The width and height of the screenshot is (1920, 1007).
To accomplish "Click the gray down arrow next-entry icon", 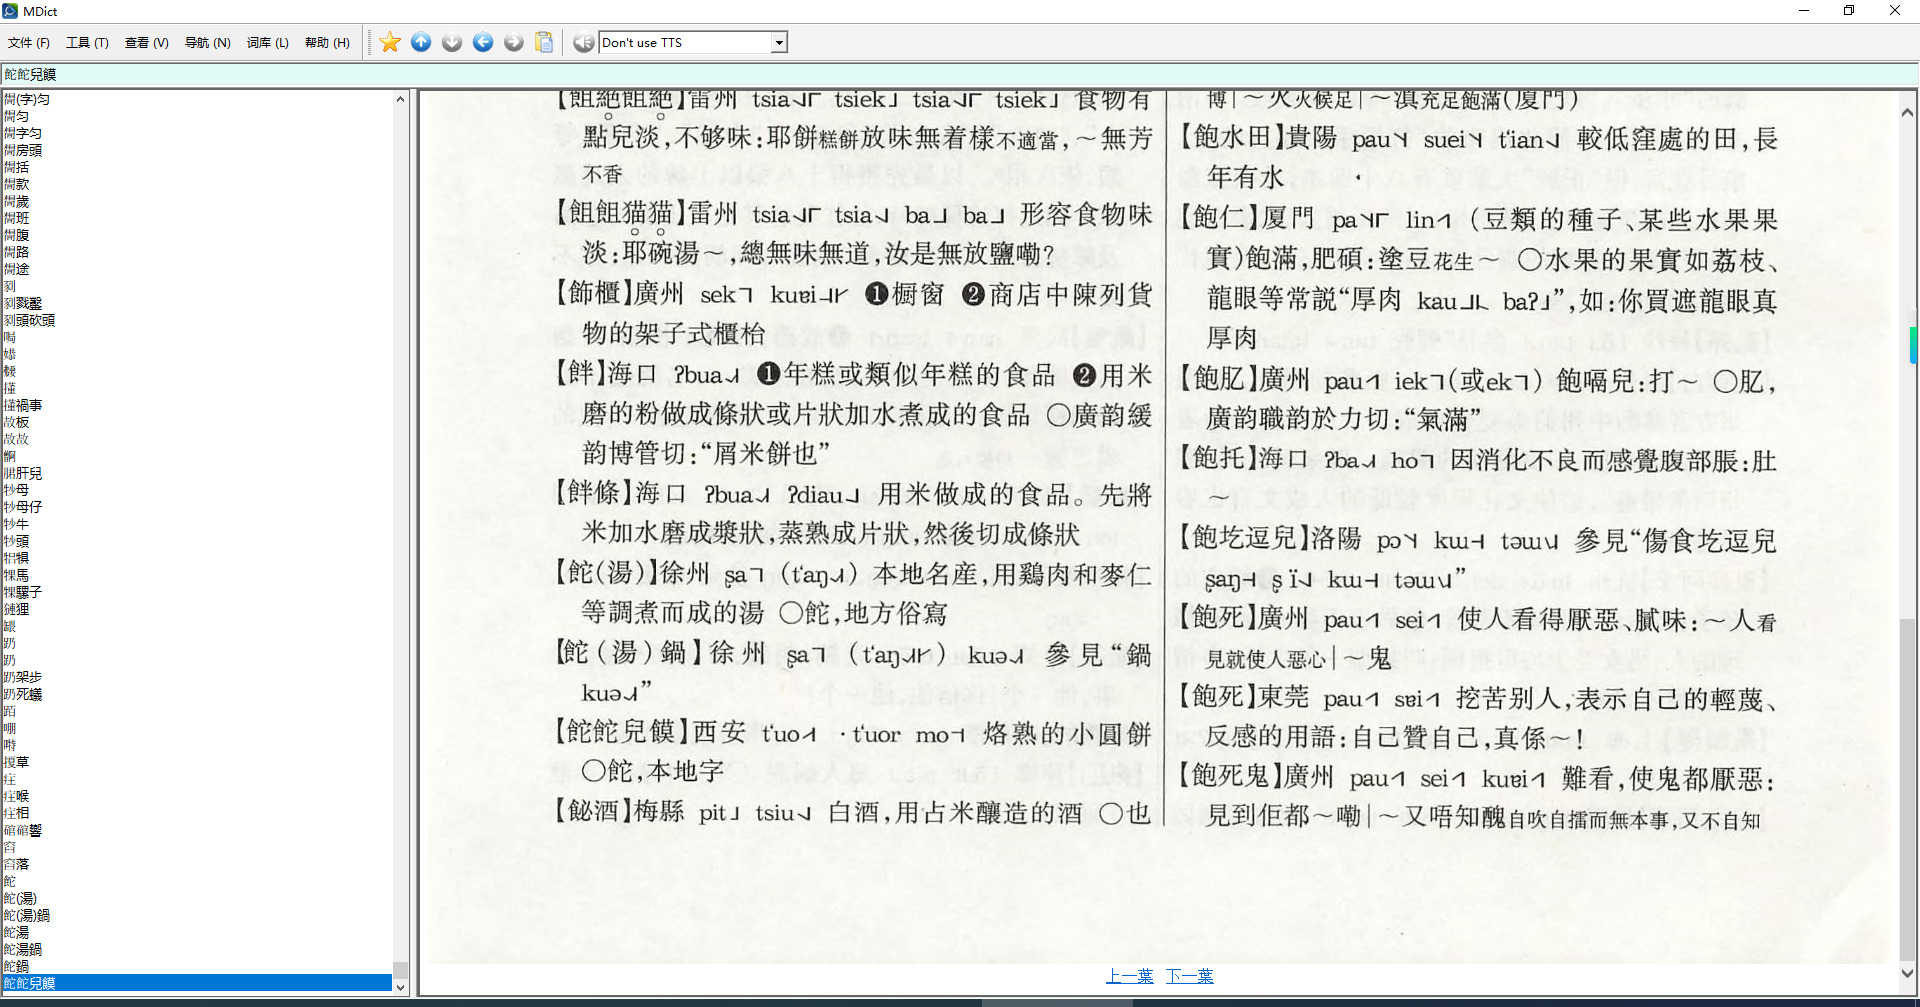I will tap(452, 42).
